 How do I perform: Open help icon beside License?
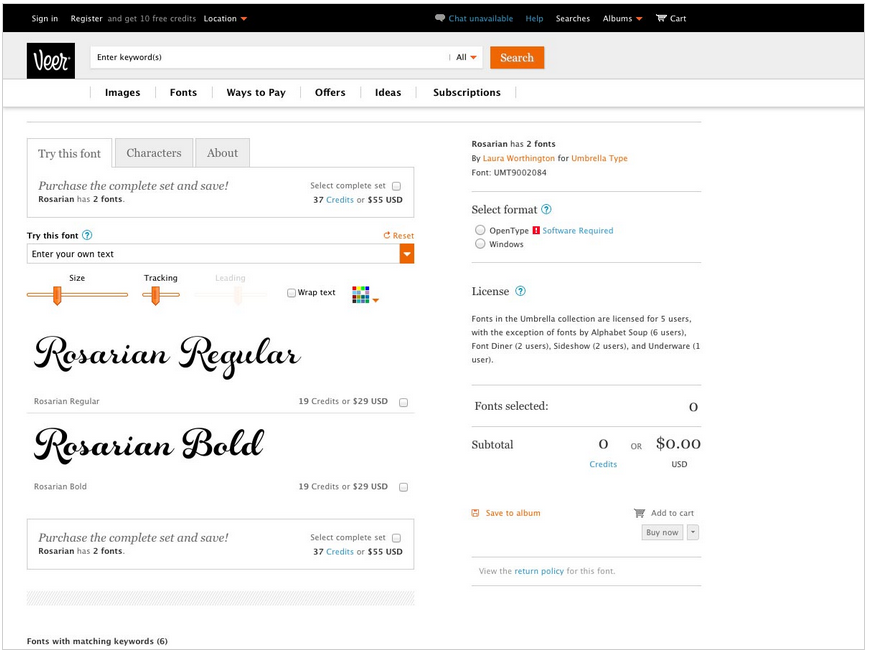pyautogui.click(x=520, y=291)
